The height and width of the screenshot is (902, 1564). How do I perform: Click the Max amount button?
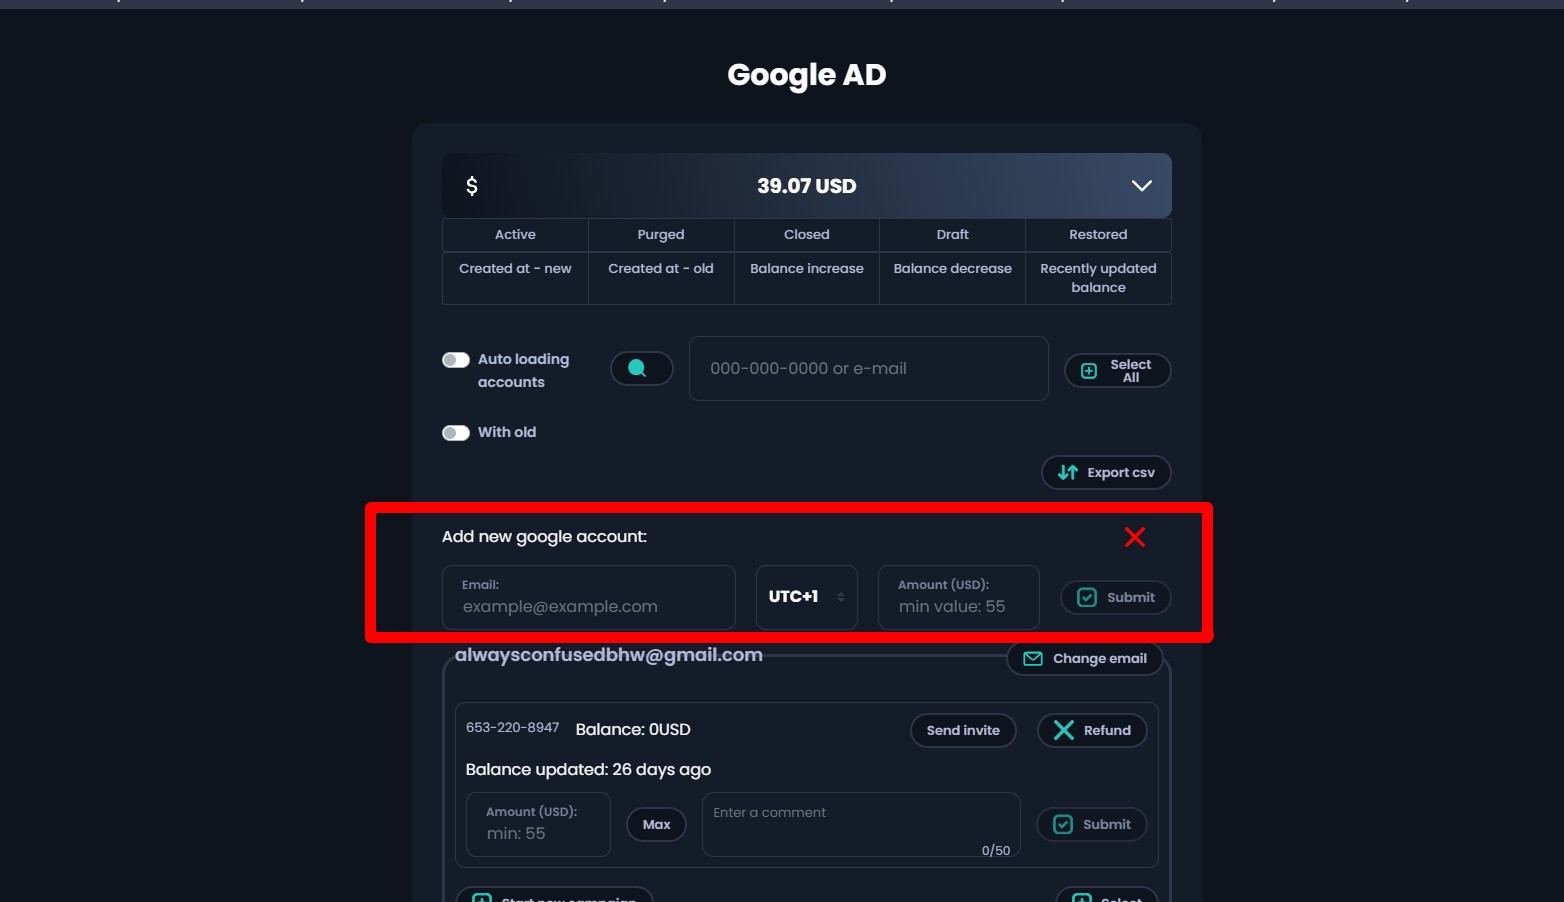(656, 825)
